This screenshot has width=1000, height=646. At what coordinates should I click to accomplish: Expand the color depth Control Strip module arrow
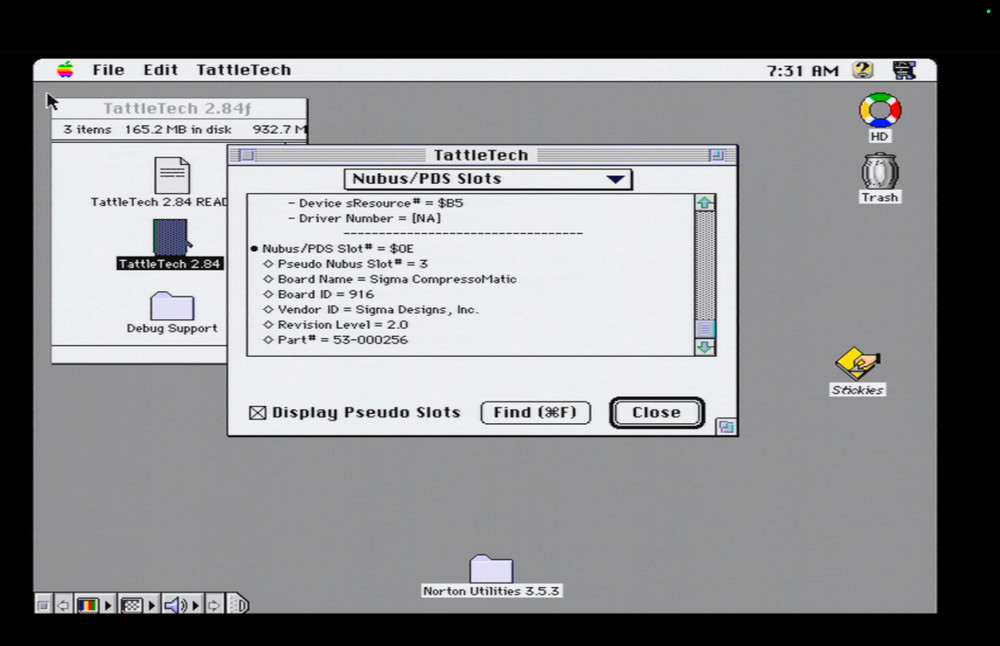point(108,605)
